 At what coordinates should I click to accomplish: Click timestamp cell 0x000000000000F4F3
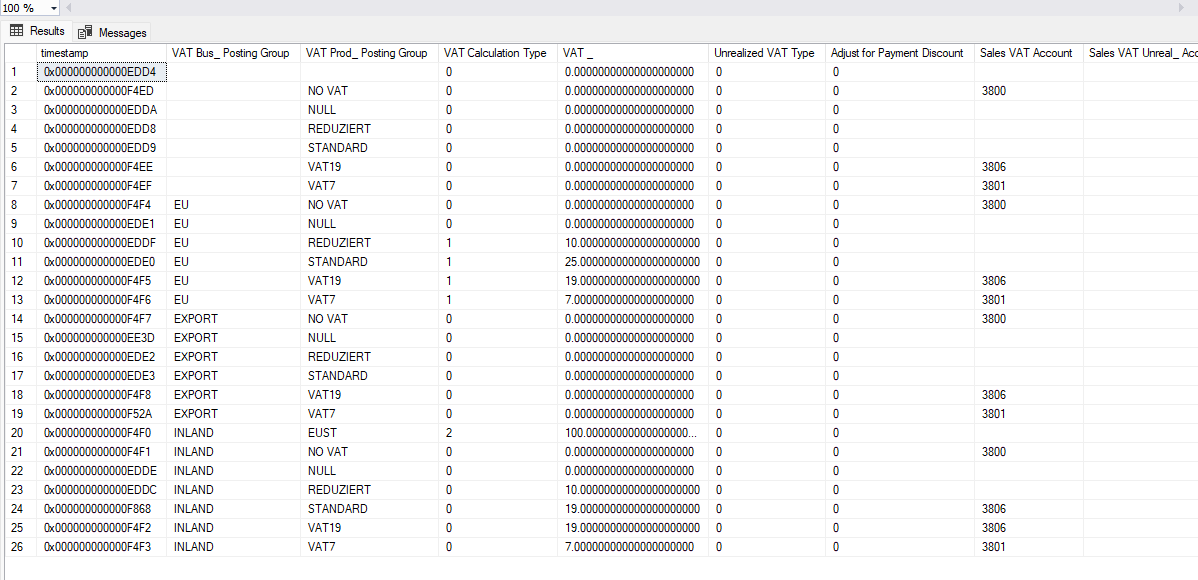point(102,546)
